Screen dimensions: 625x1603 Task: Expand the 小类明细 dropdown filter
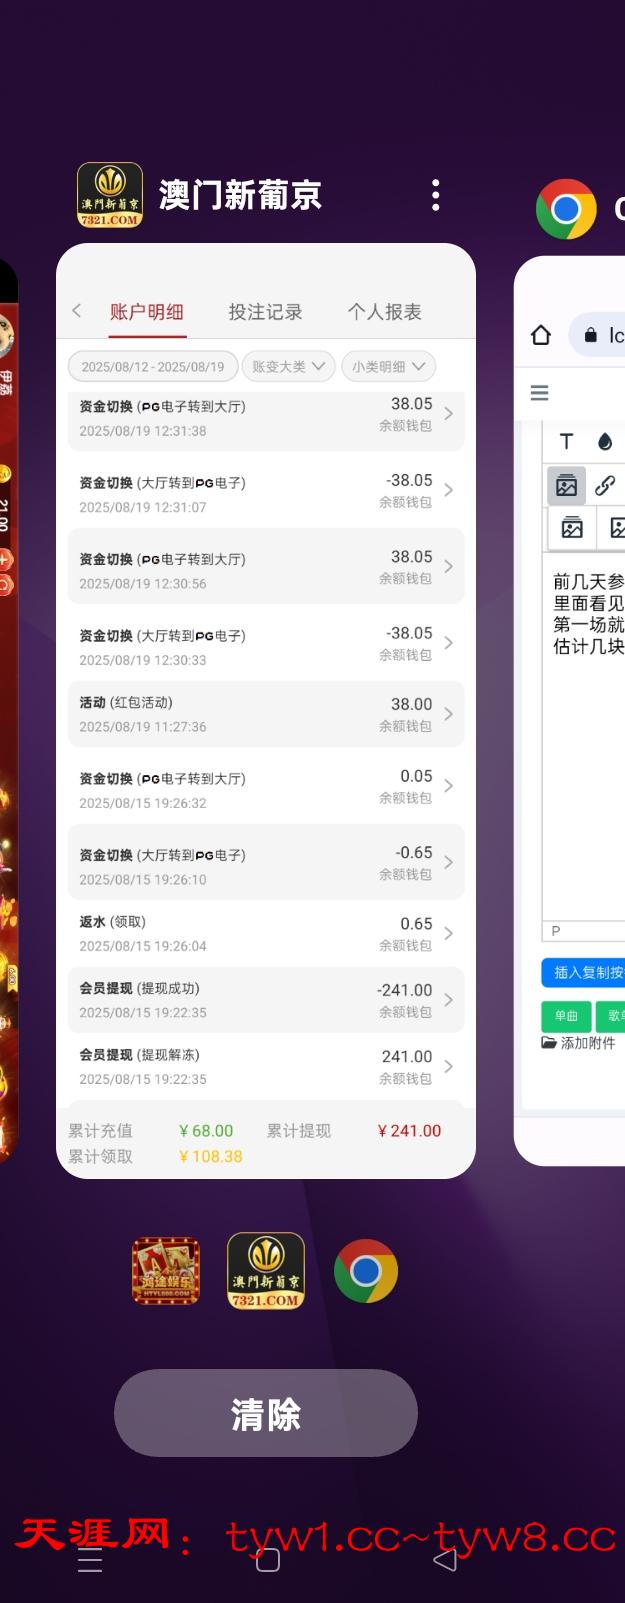(x=388, y=367)
